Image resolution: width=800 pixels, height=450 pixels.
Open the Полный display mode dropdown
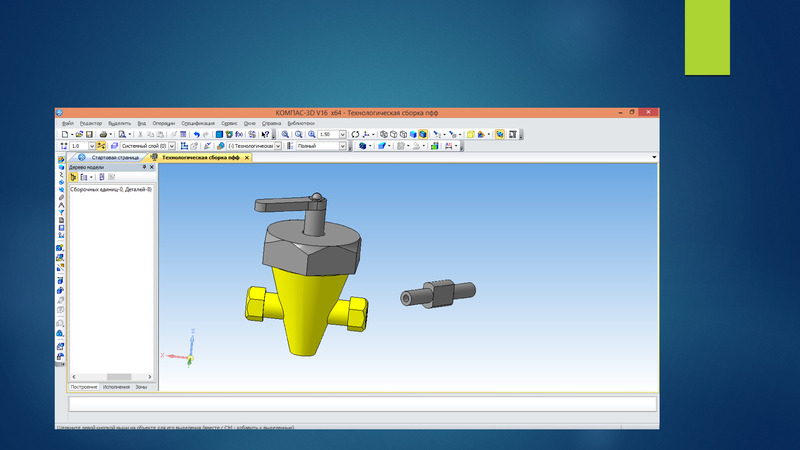343,146
